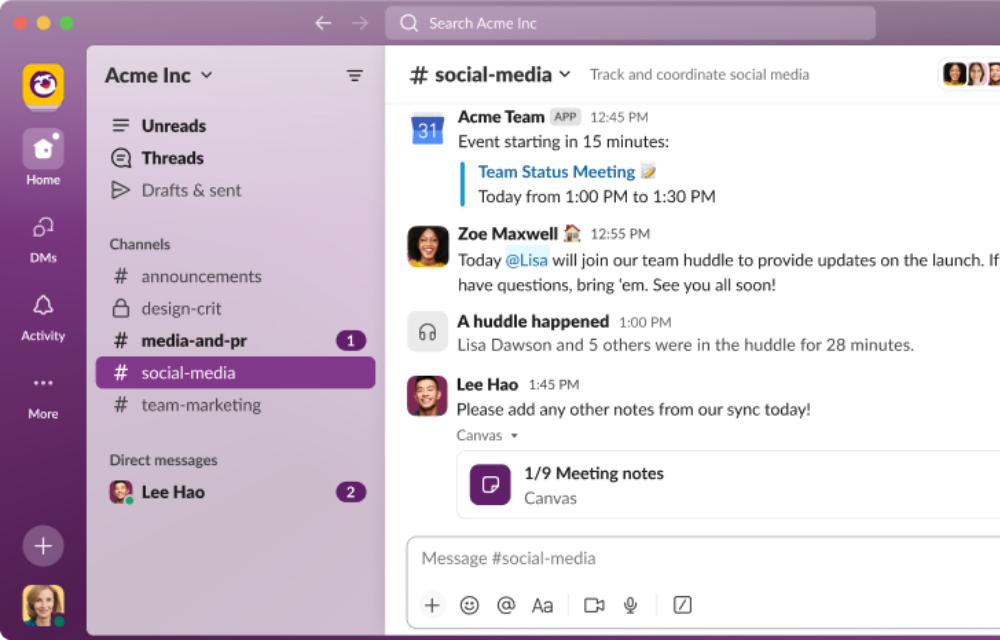1000x640 pixels.
Task: Click the plus attachment icon in composer
Action: click(x=432, y=605)
